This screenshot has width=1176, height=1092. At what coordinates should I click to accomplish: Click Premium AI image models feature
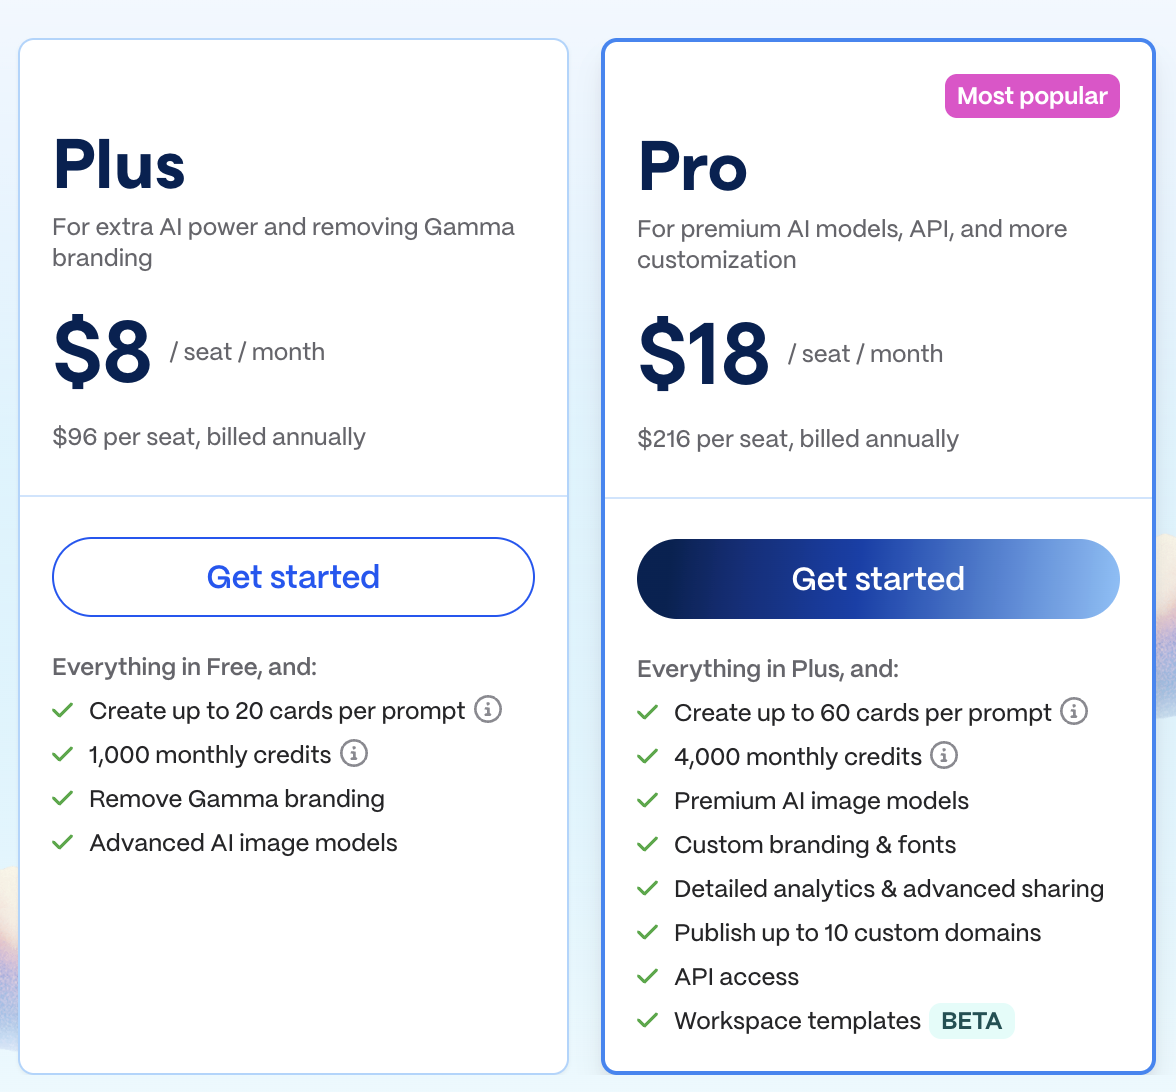pyautogui.click(x=821, y=801)
